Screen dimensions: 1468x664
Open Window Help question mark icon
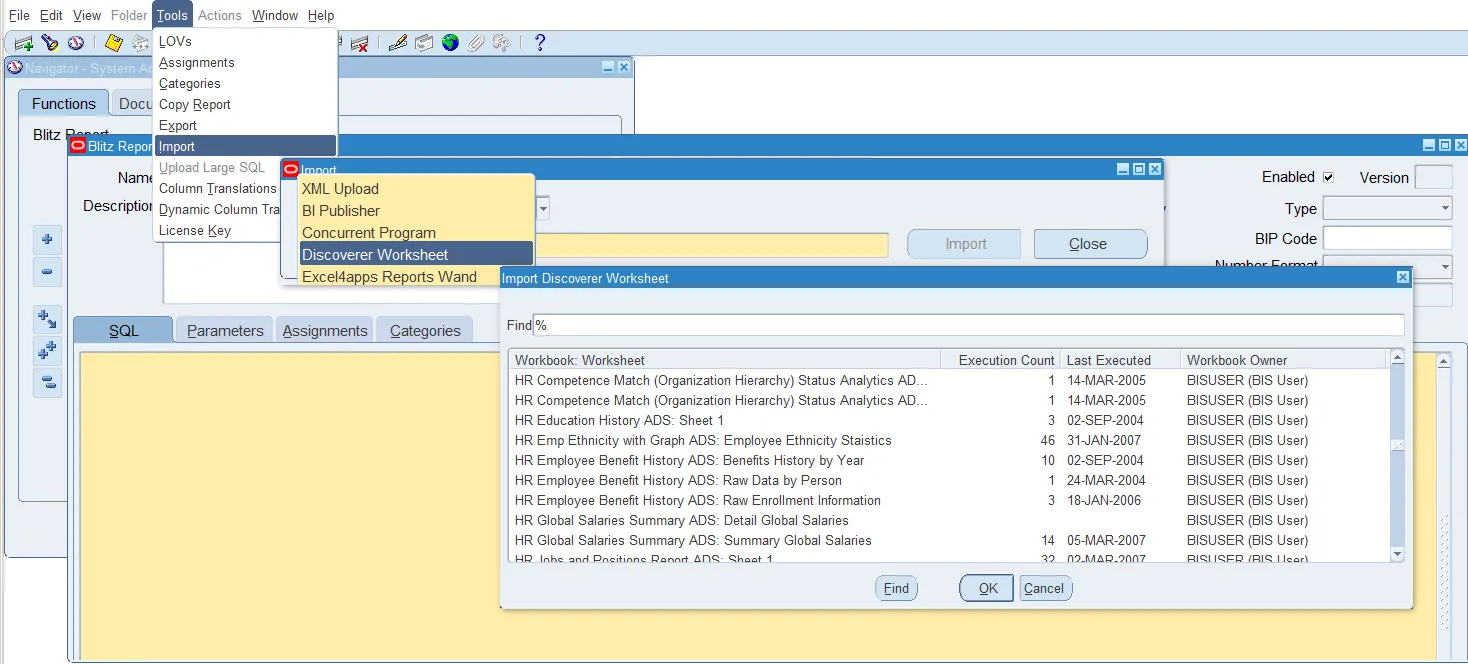click(x=540, y=43)
